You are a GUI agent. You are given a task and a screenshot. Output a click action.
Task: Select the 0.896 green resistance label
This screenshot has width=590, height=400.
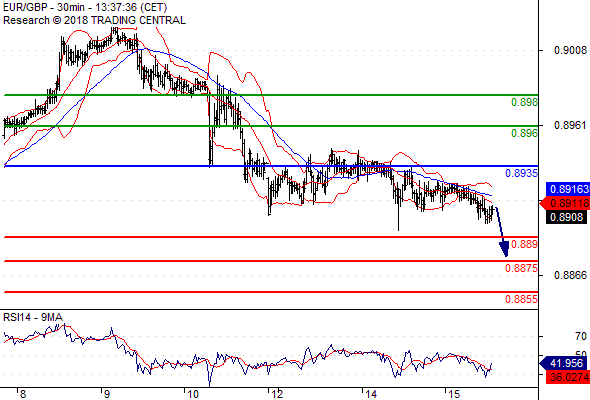click(x=524, y=133)
